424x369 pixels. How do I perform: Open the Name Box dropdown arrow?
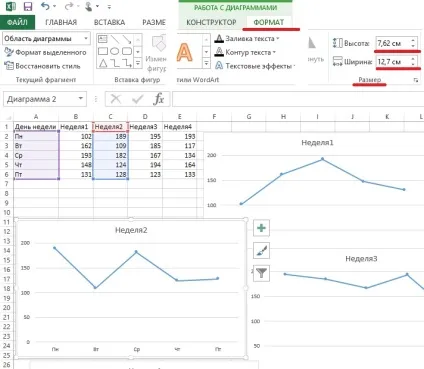81,99
